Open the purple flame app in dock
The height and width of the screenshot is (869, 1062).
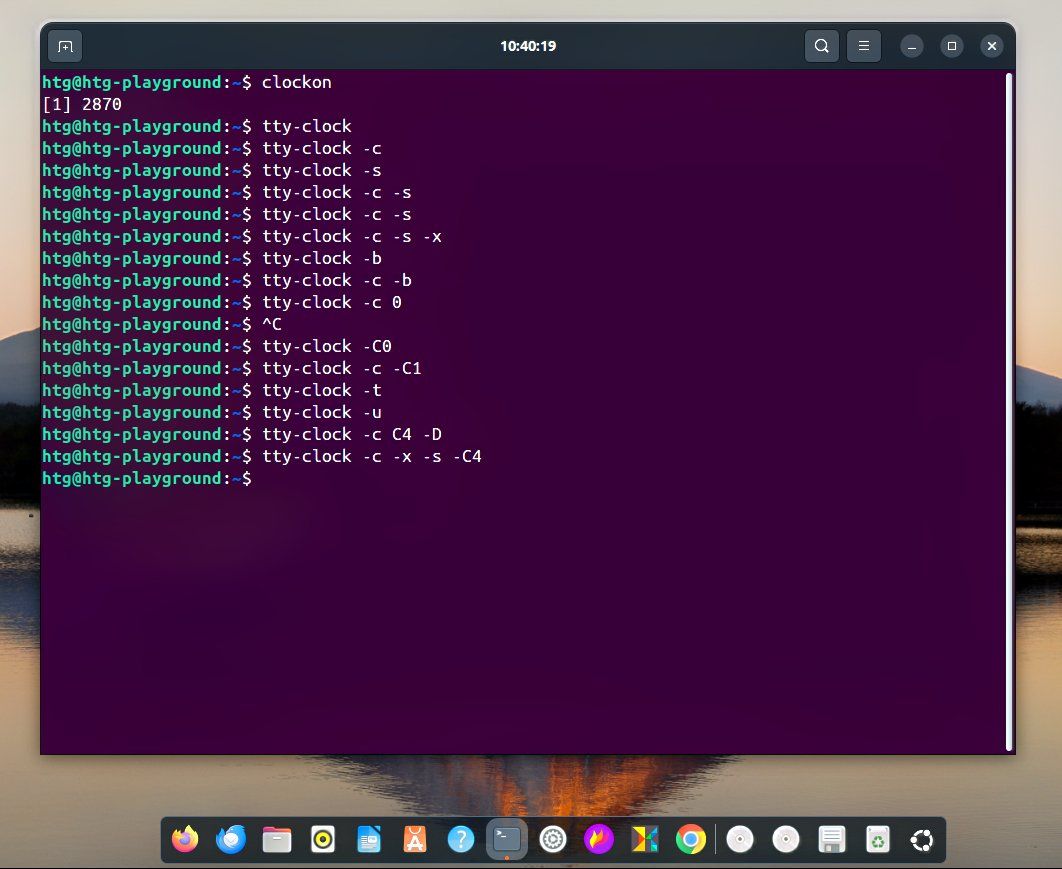click(x=599, y=840)
